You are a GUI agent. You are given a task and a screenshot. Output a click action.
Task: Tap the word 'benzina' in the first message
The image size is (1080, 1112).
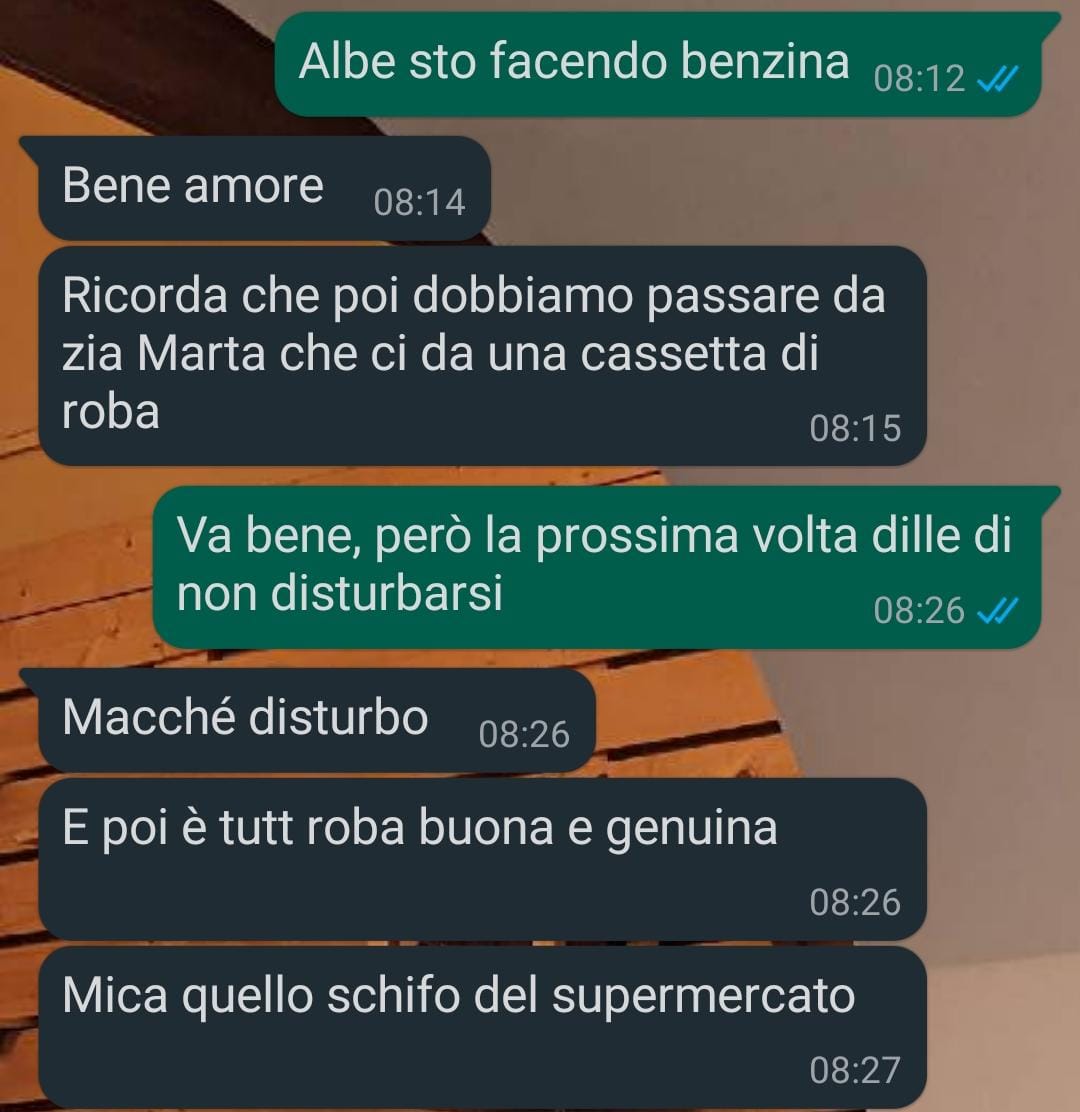pyautogui.click(x=765, y=61)
